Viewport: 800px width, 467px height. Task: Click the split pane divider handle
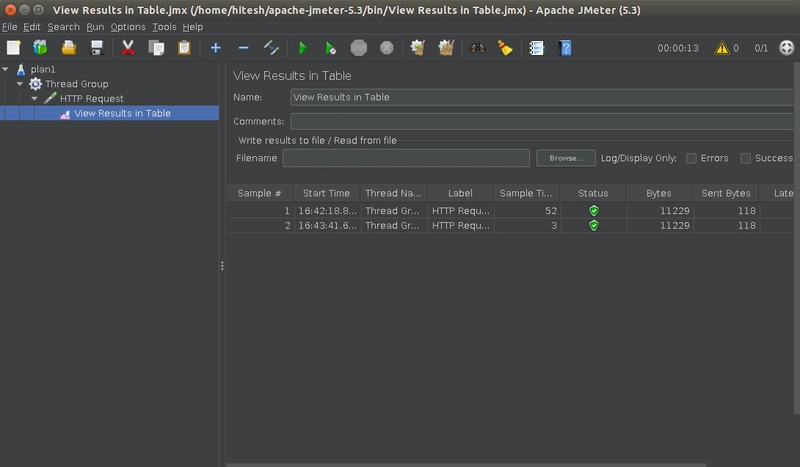222,266
